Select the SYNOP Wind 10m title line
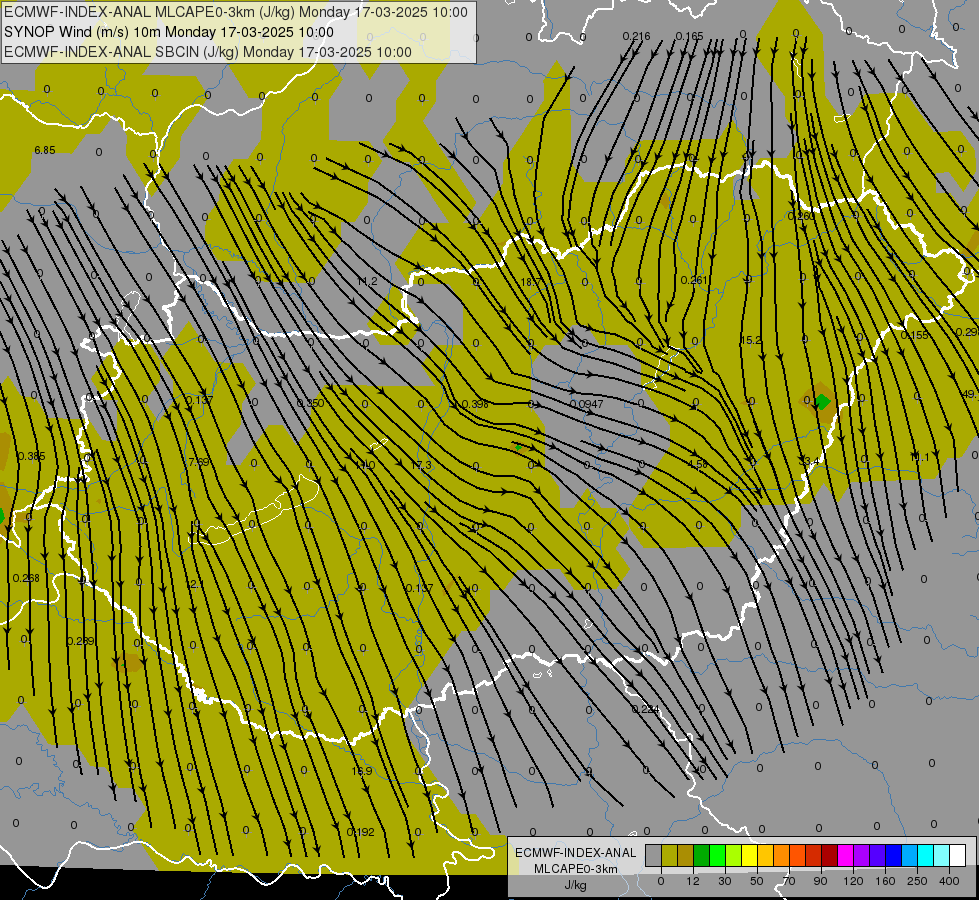Image resolution: width=979 pixels, height=900 pixels. coord(169,32)
